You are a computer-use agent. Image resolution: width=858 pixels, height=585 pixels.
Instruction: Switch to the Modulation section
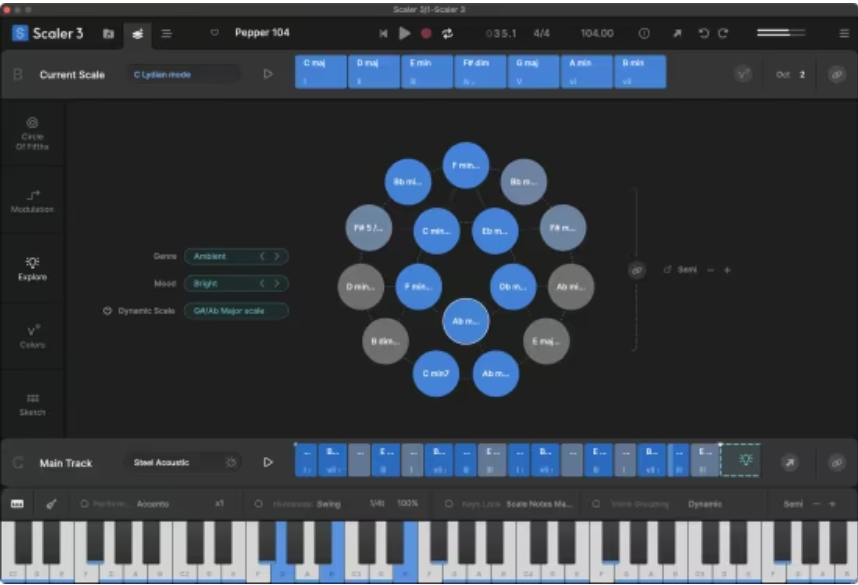tap(33, 201)
